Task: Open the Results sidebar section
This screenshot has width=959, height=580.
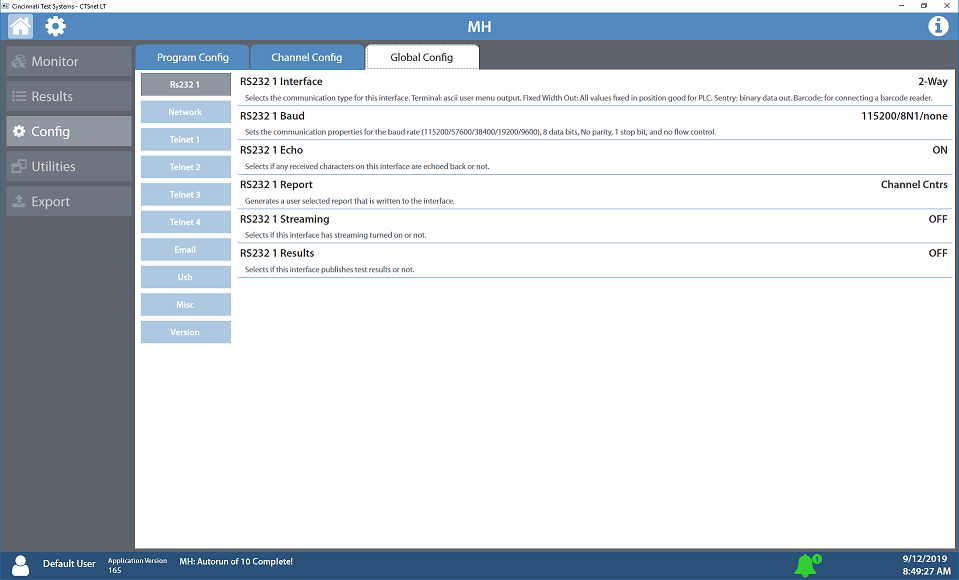Action: tap(69, 96)
